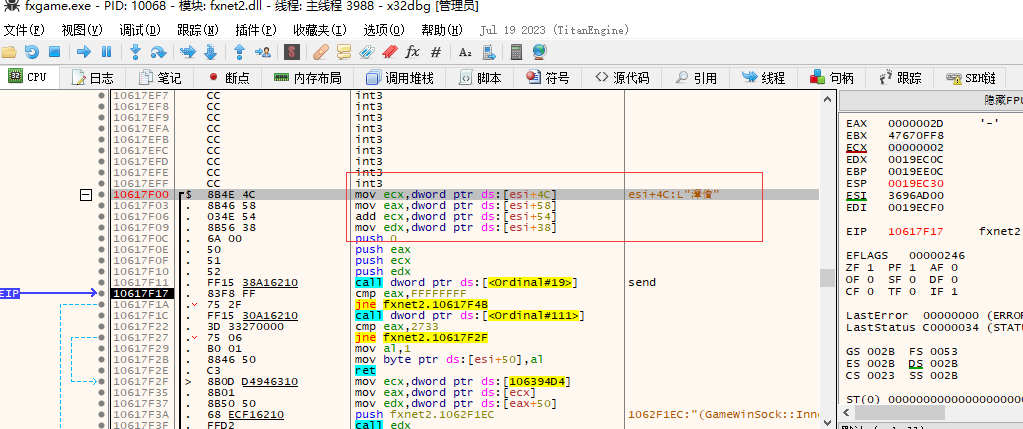
Task: Select the EFLAGS value 00000246
Action: pyautogui.click(x=937, y=256)
